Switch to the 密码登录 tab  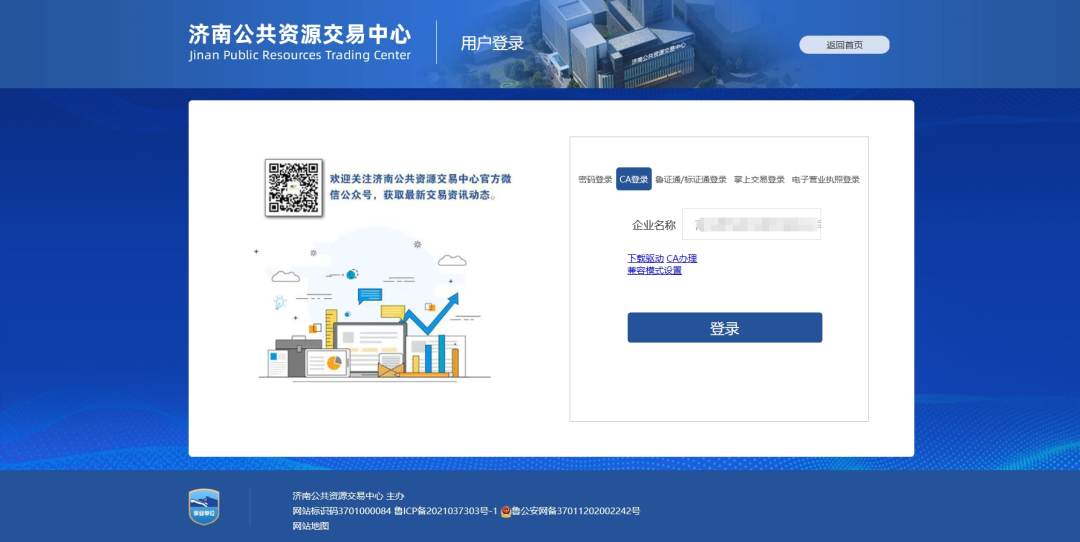pyautogui.click(x=595, y=180)
